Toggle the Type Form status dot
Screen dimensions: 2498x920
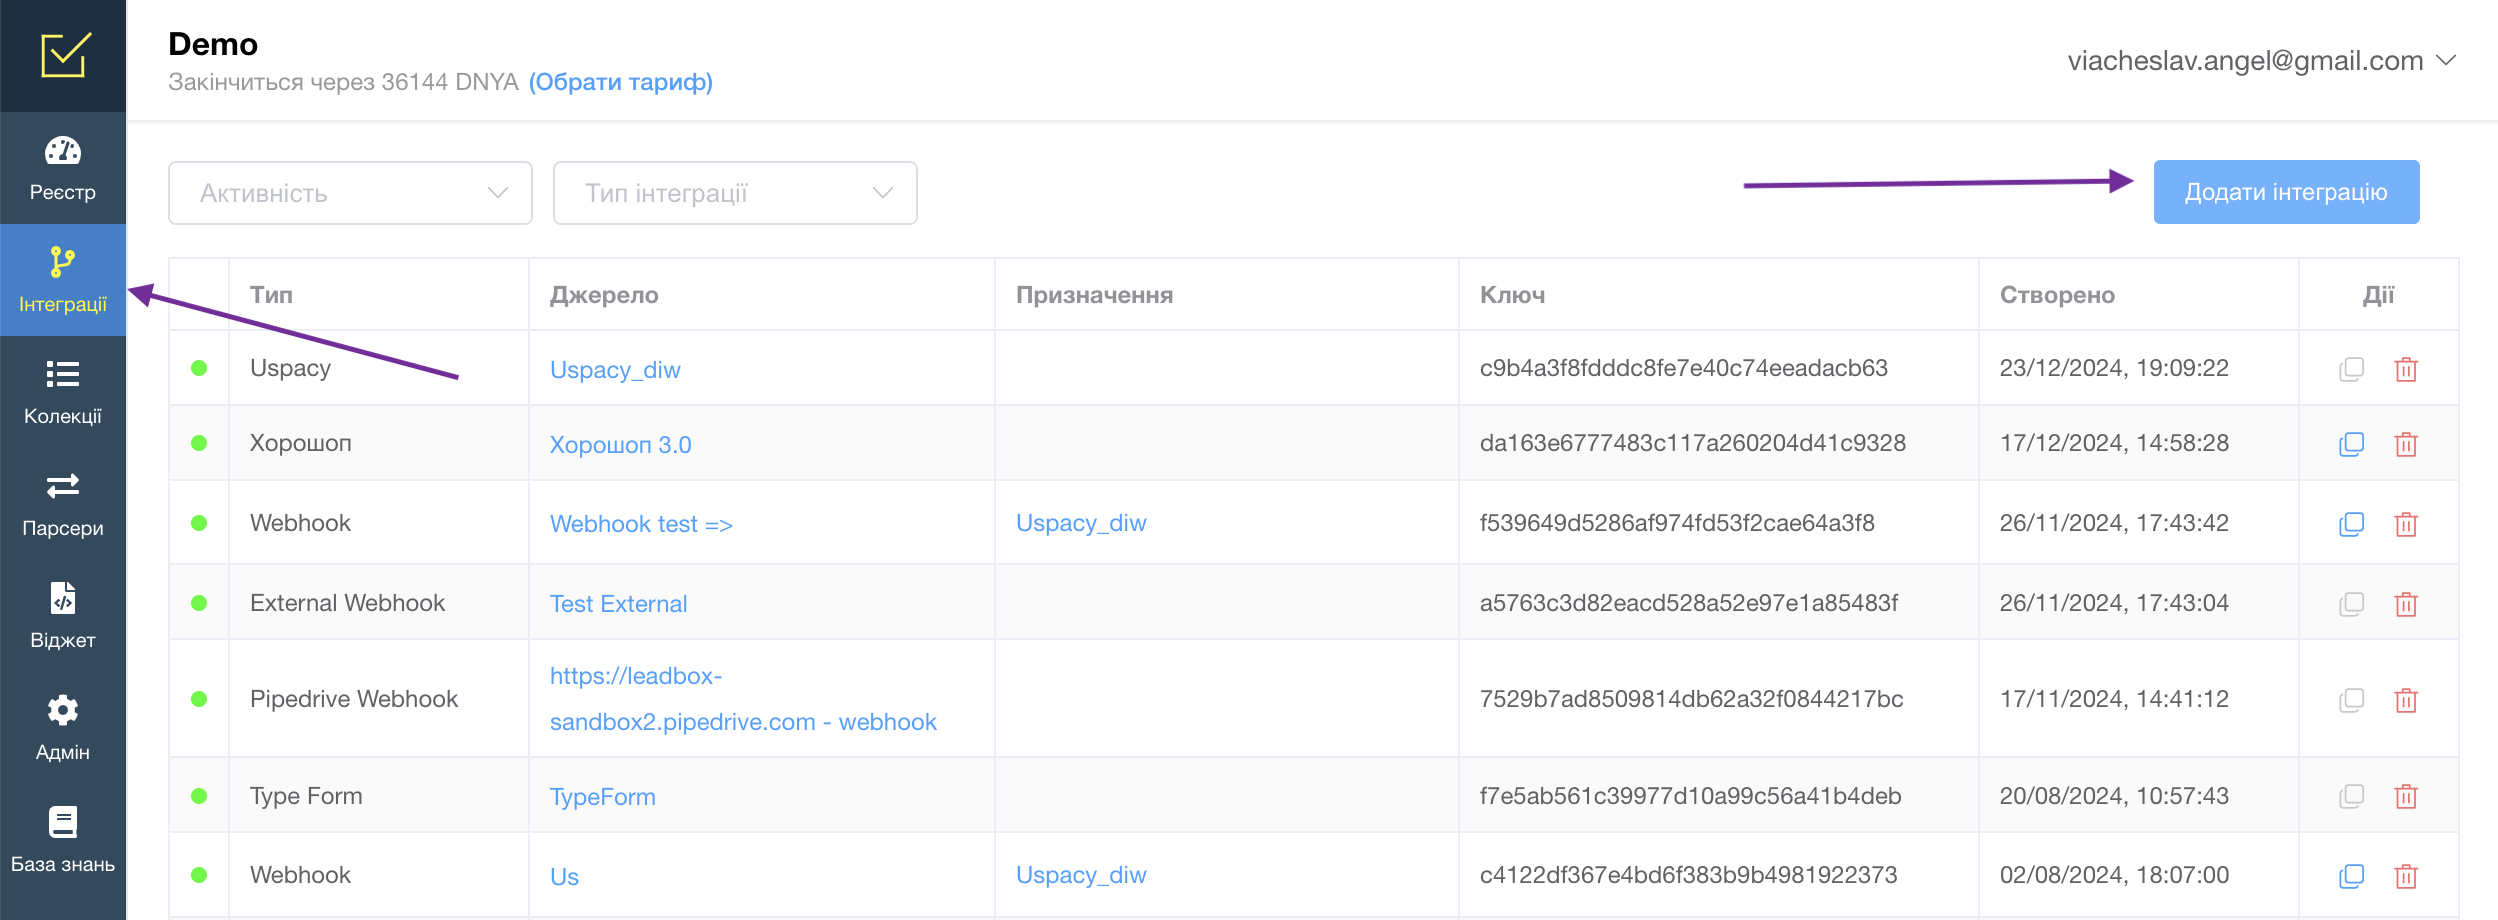coord(199,796)
